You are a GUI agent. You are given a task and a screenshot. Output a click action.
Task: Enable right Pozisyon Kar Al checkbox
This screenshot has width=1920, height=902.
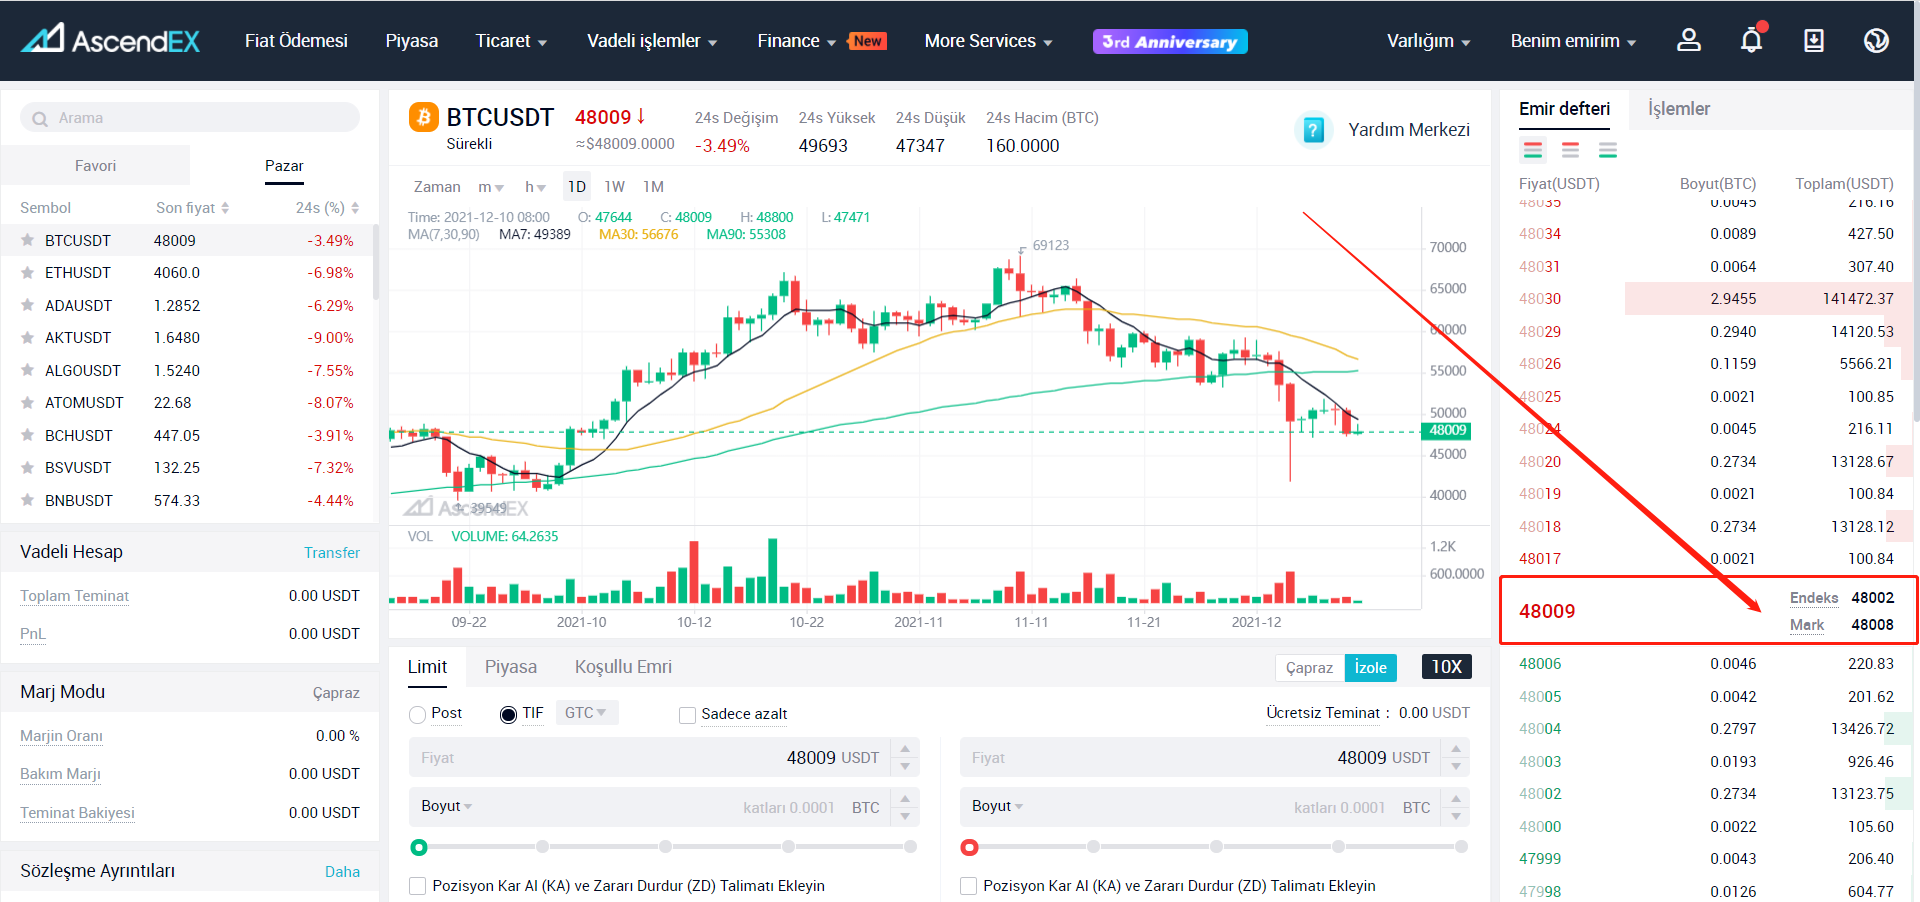point(968,886)
